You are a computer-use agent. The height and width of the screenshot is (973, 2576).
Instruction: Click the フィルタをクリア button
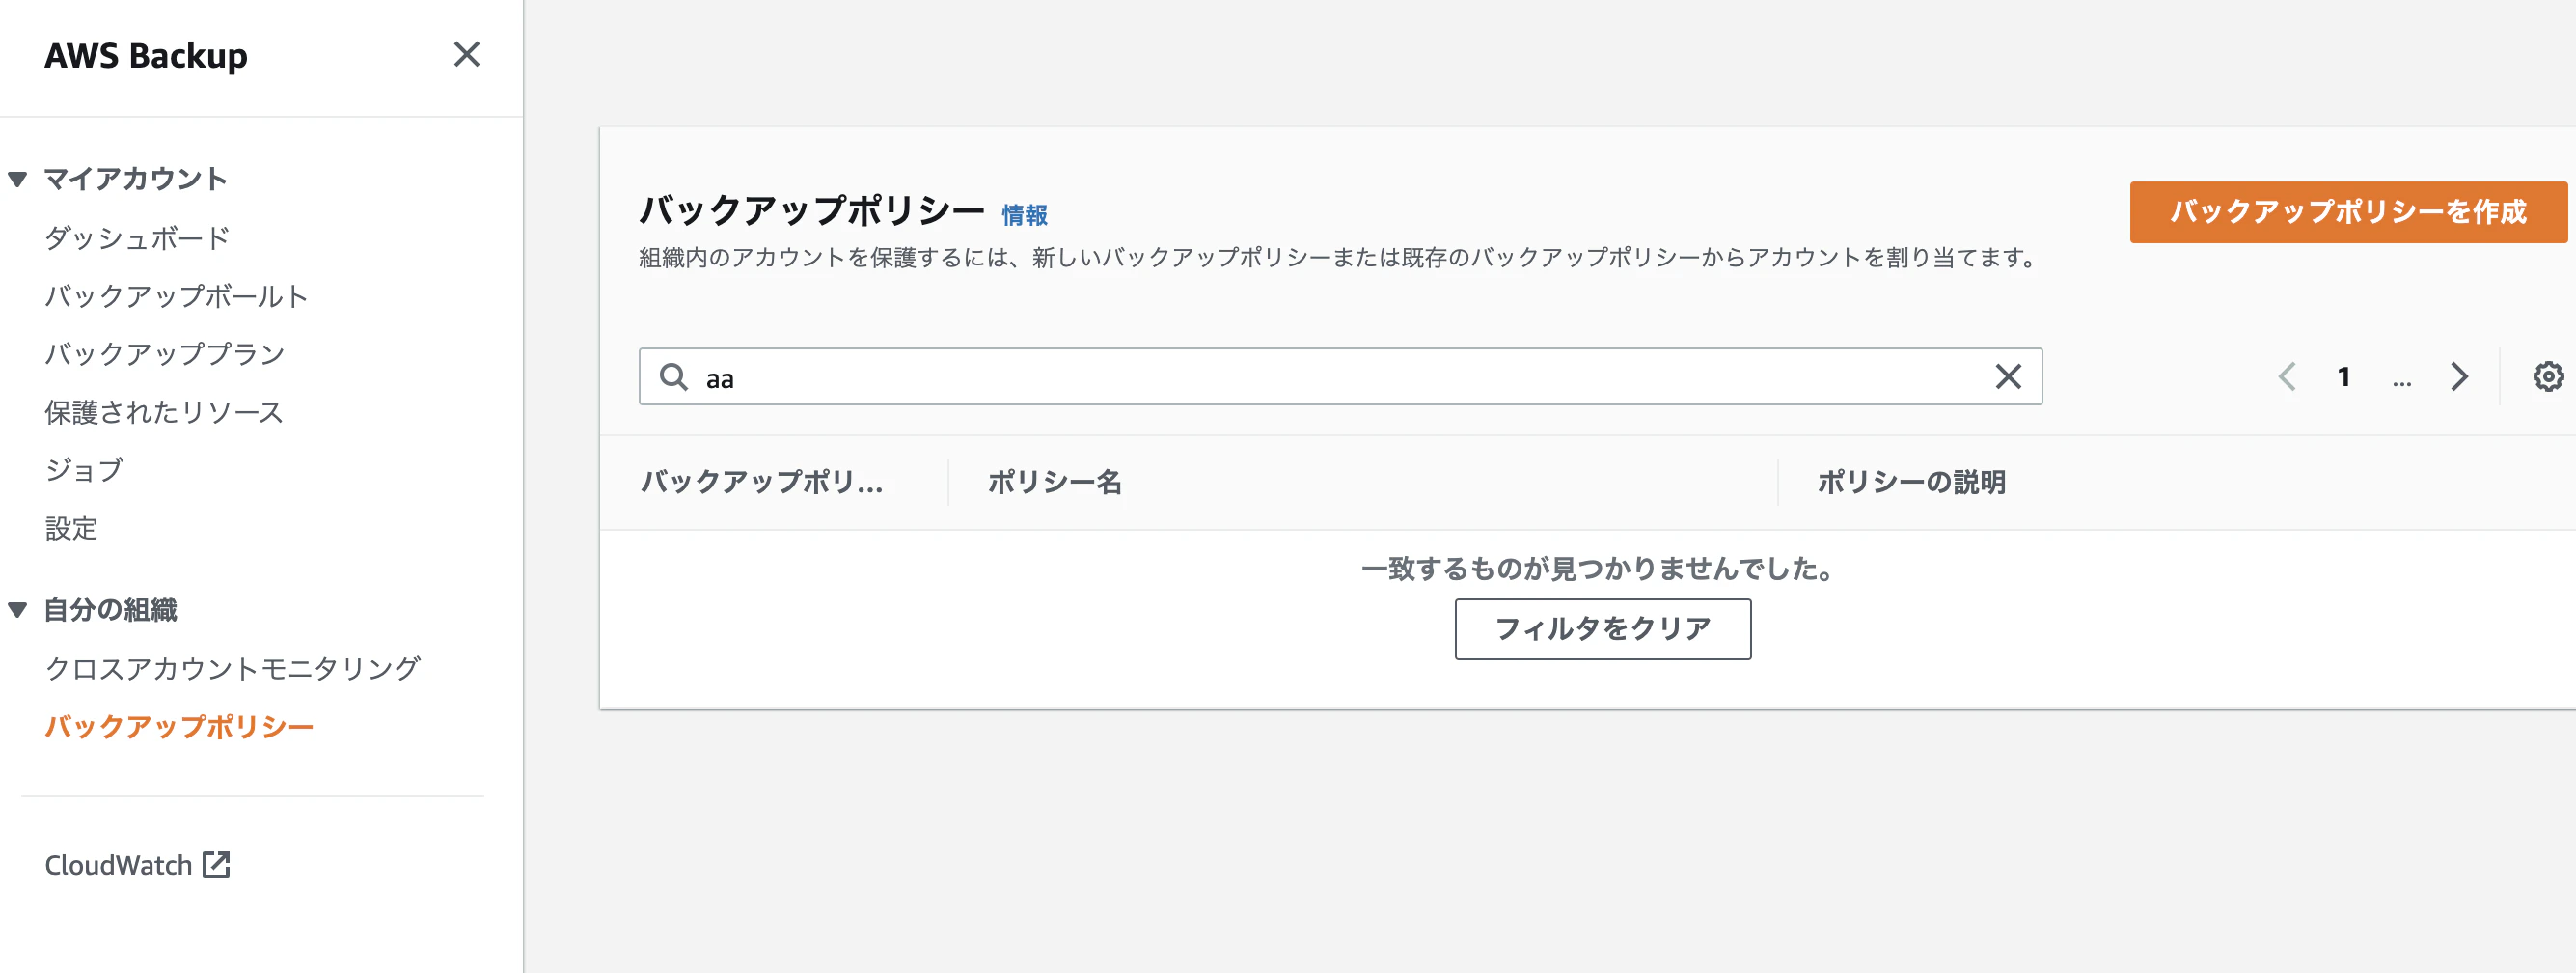point(1602,628)
